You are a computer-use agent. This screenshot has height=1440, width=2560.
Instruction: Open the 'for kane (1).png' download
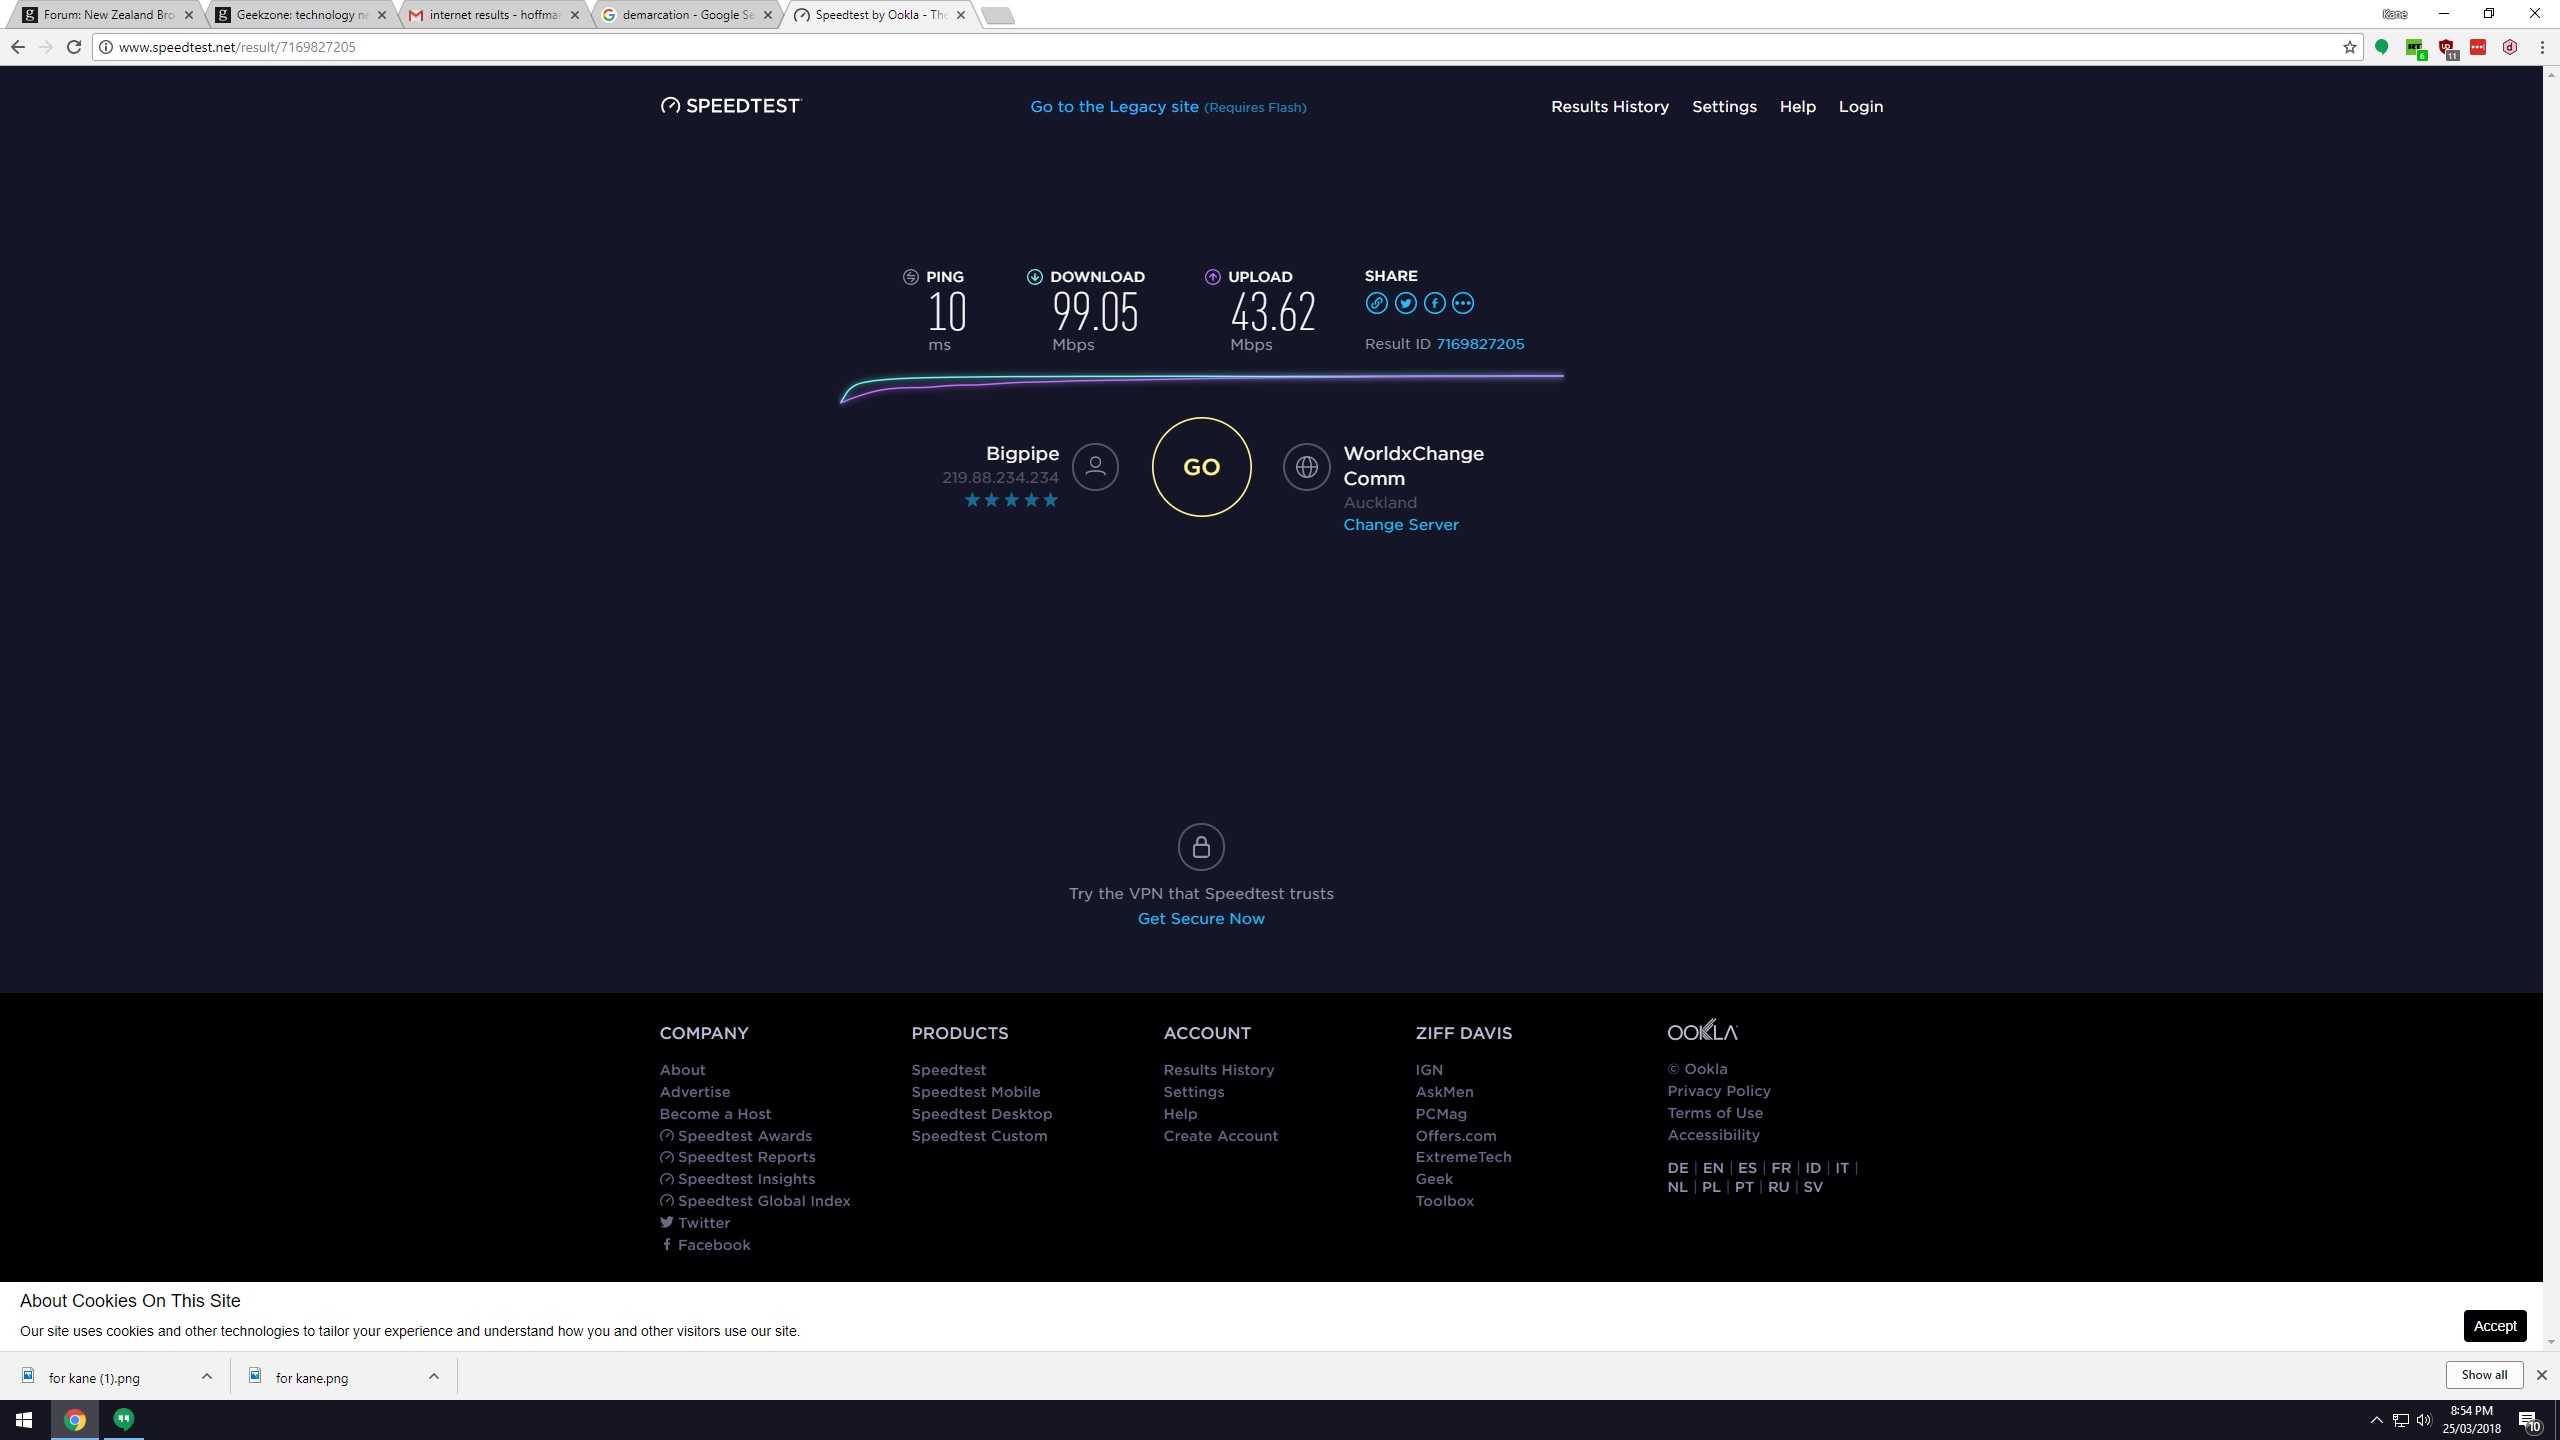click(94, 1378)
